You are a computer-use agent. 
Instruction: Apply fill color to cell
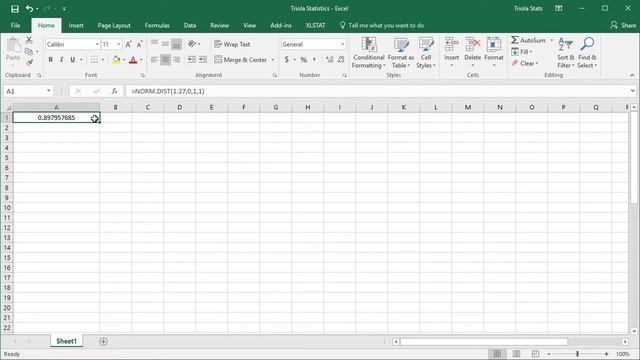pos(116,60)
